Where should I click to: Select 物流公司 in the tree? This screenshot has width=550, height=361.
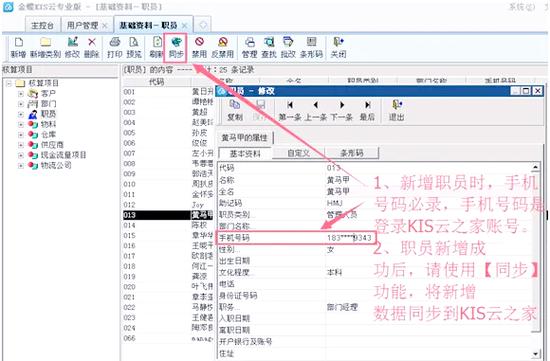click(x=56, y=165)
